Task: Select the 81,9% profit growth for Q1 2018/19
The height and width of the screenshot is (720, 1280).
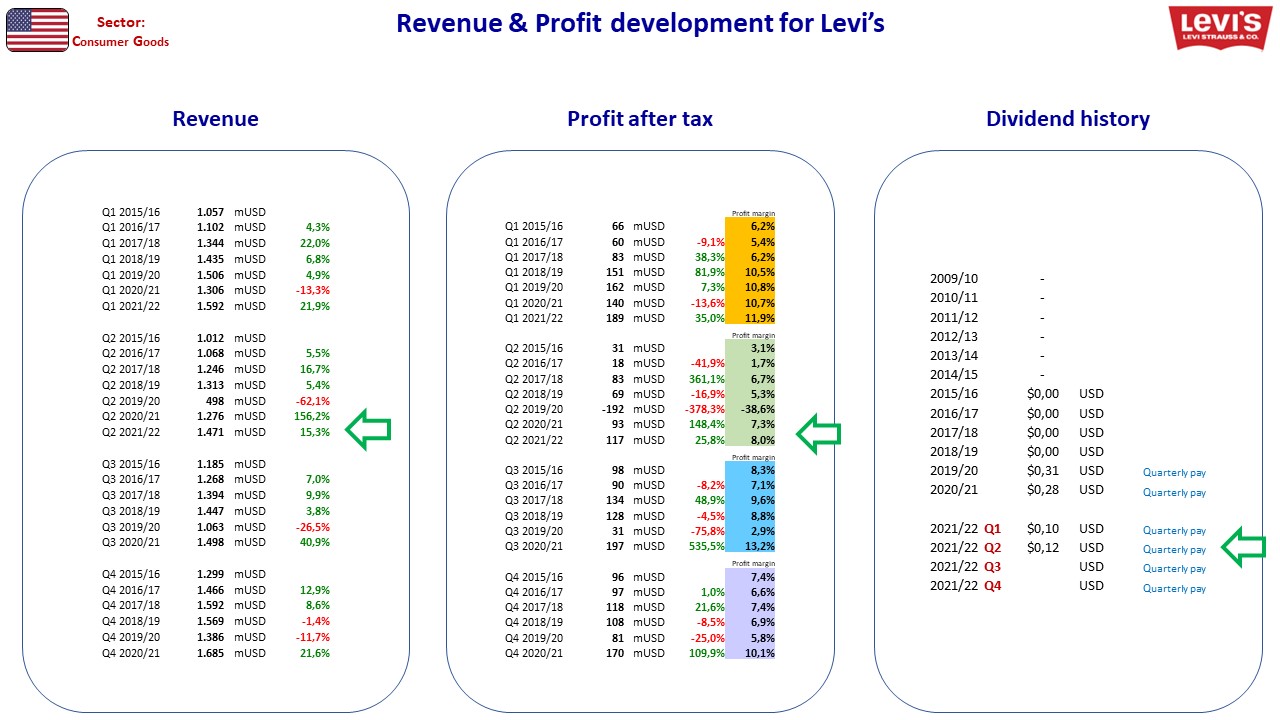Action: (709, 272)
